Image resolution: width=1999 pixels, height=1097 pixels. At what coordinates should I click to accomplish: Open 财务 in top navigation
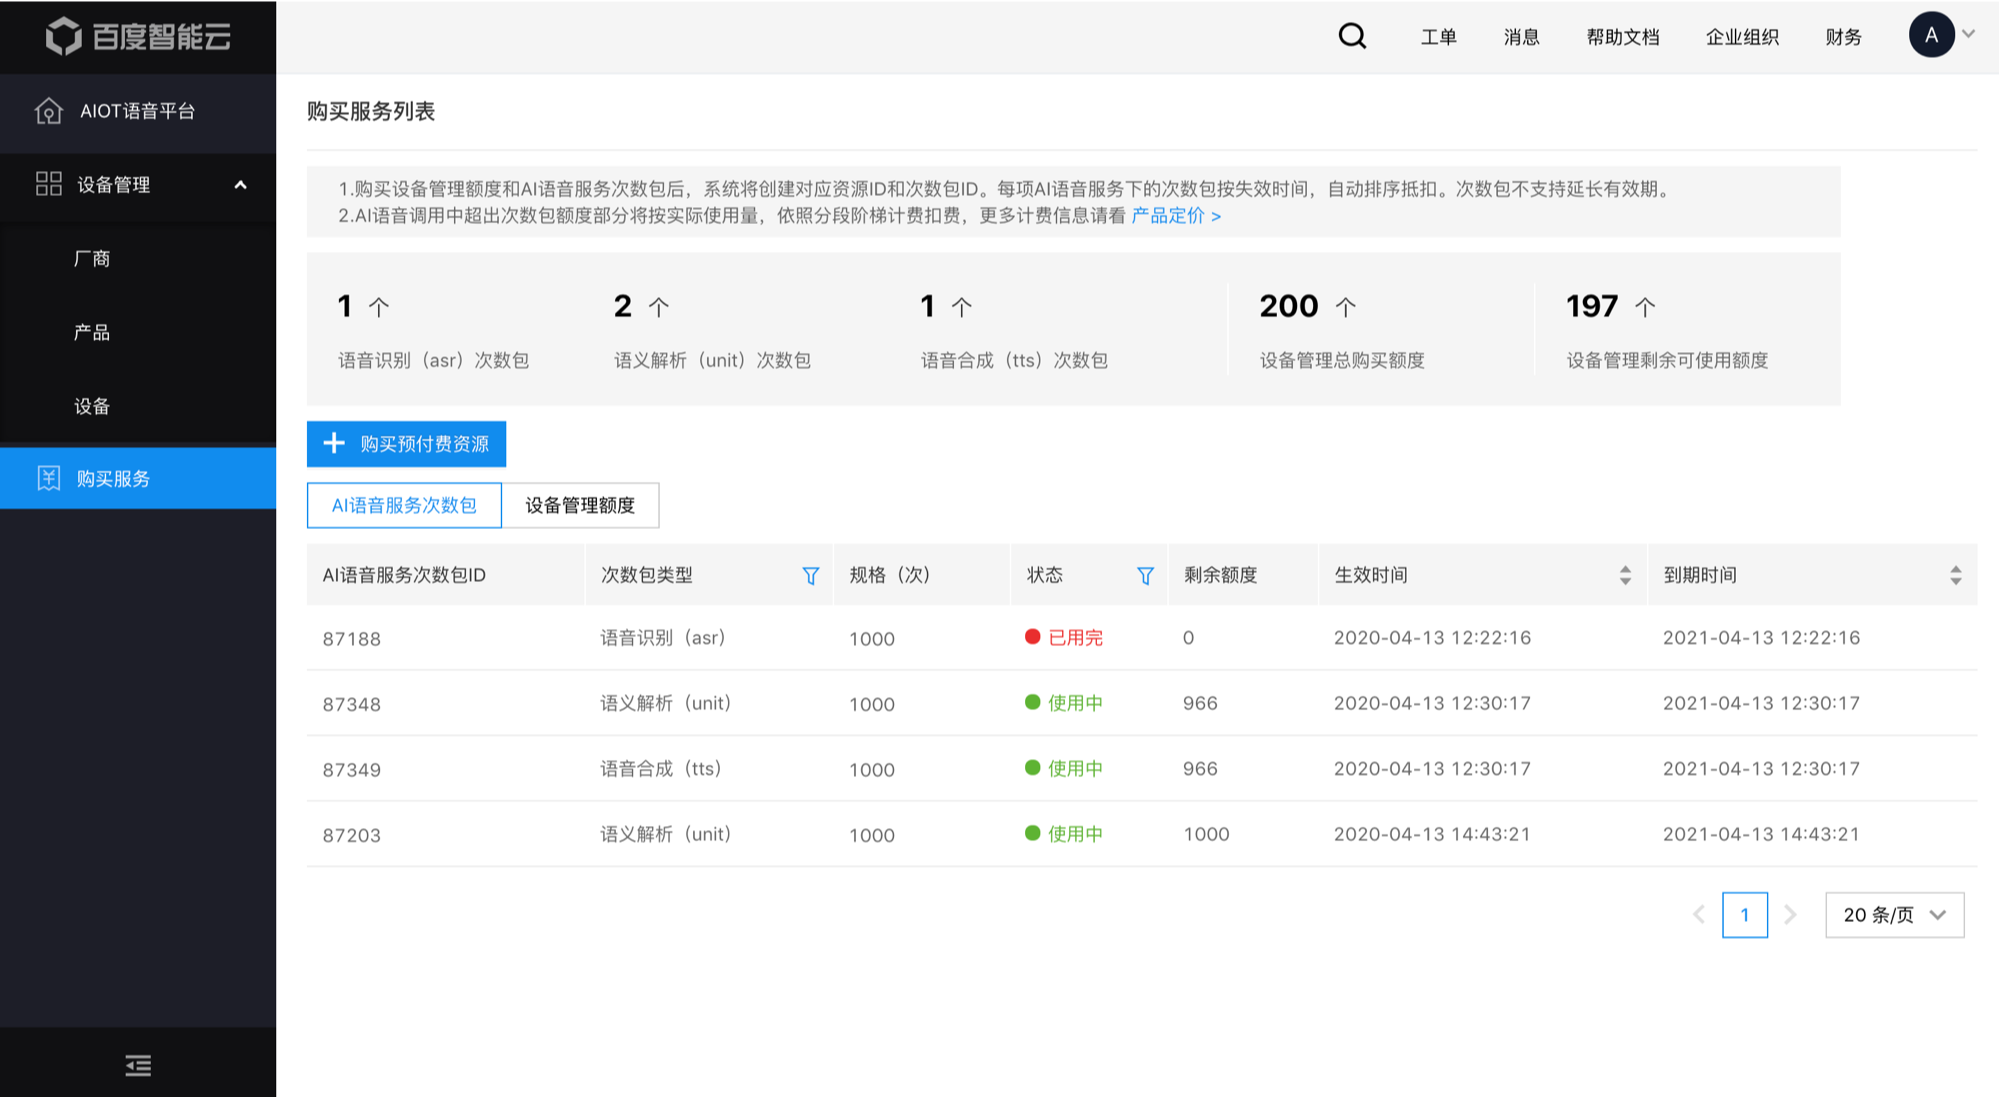click(x=1843, y=37)
